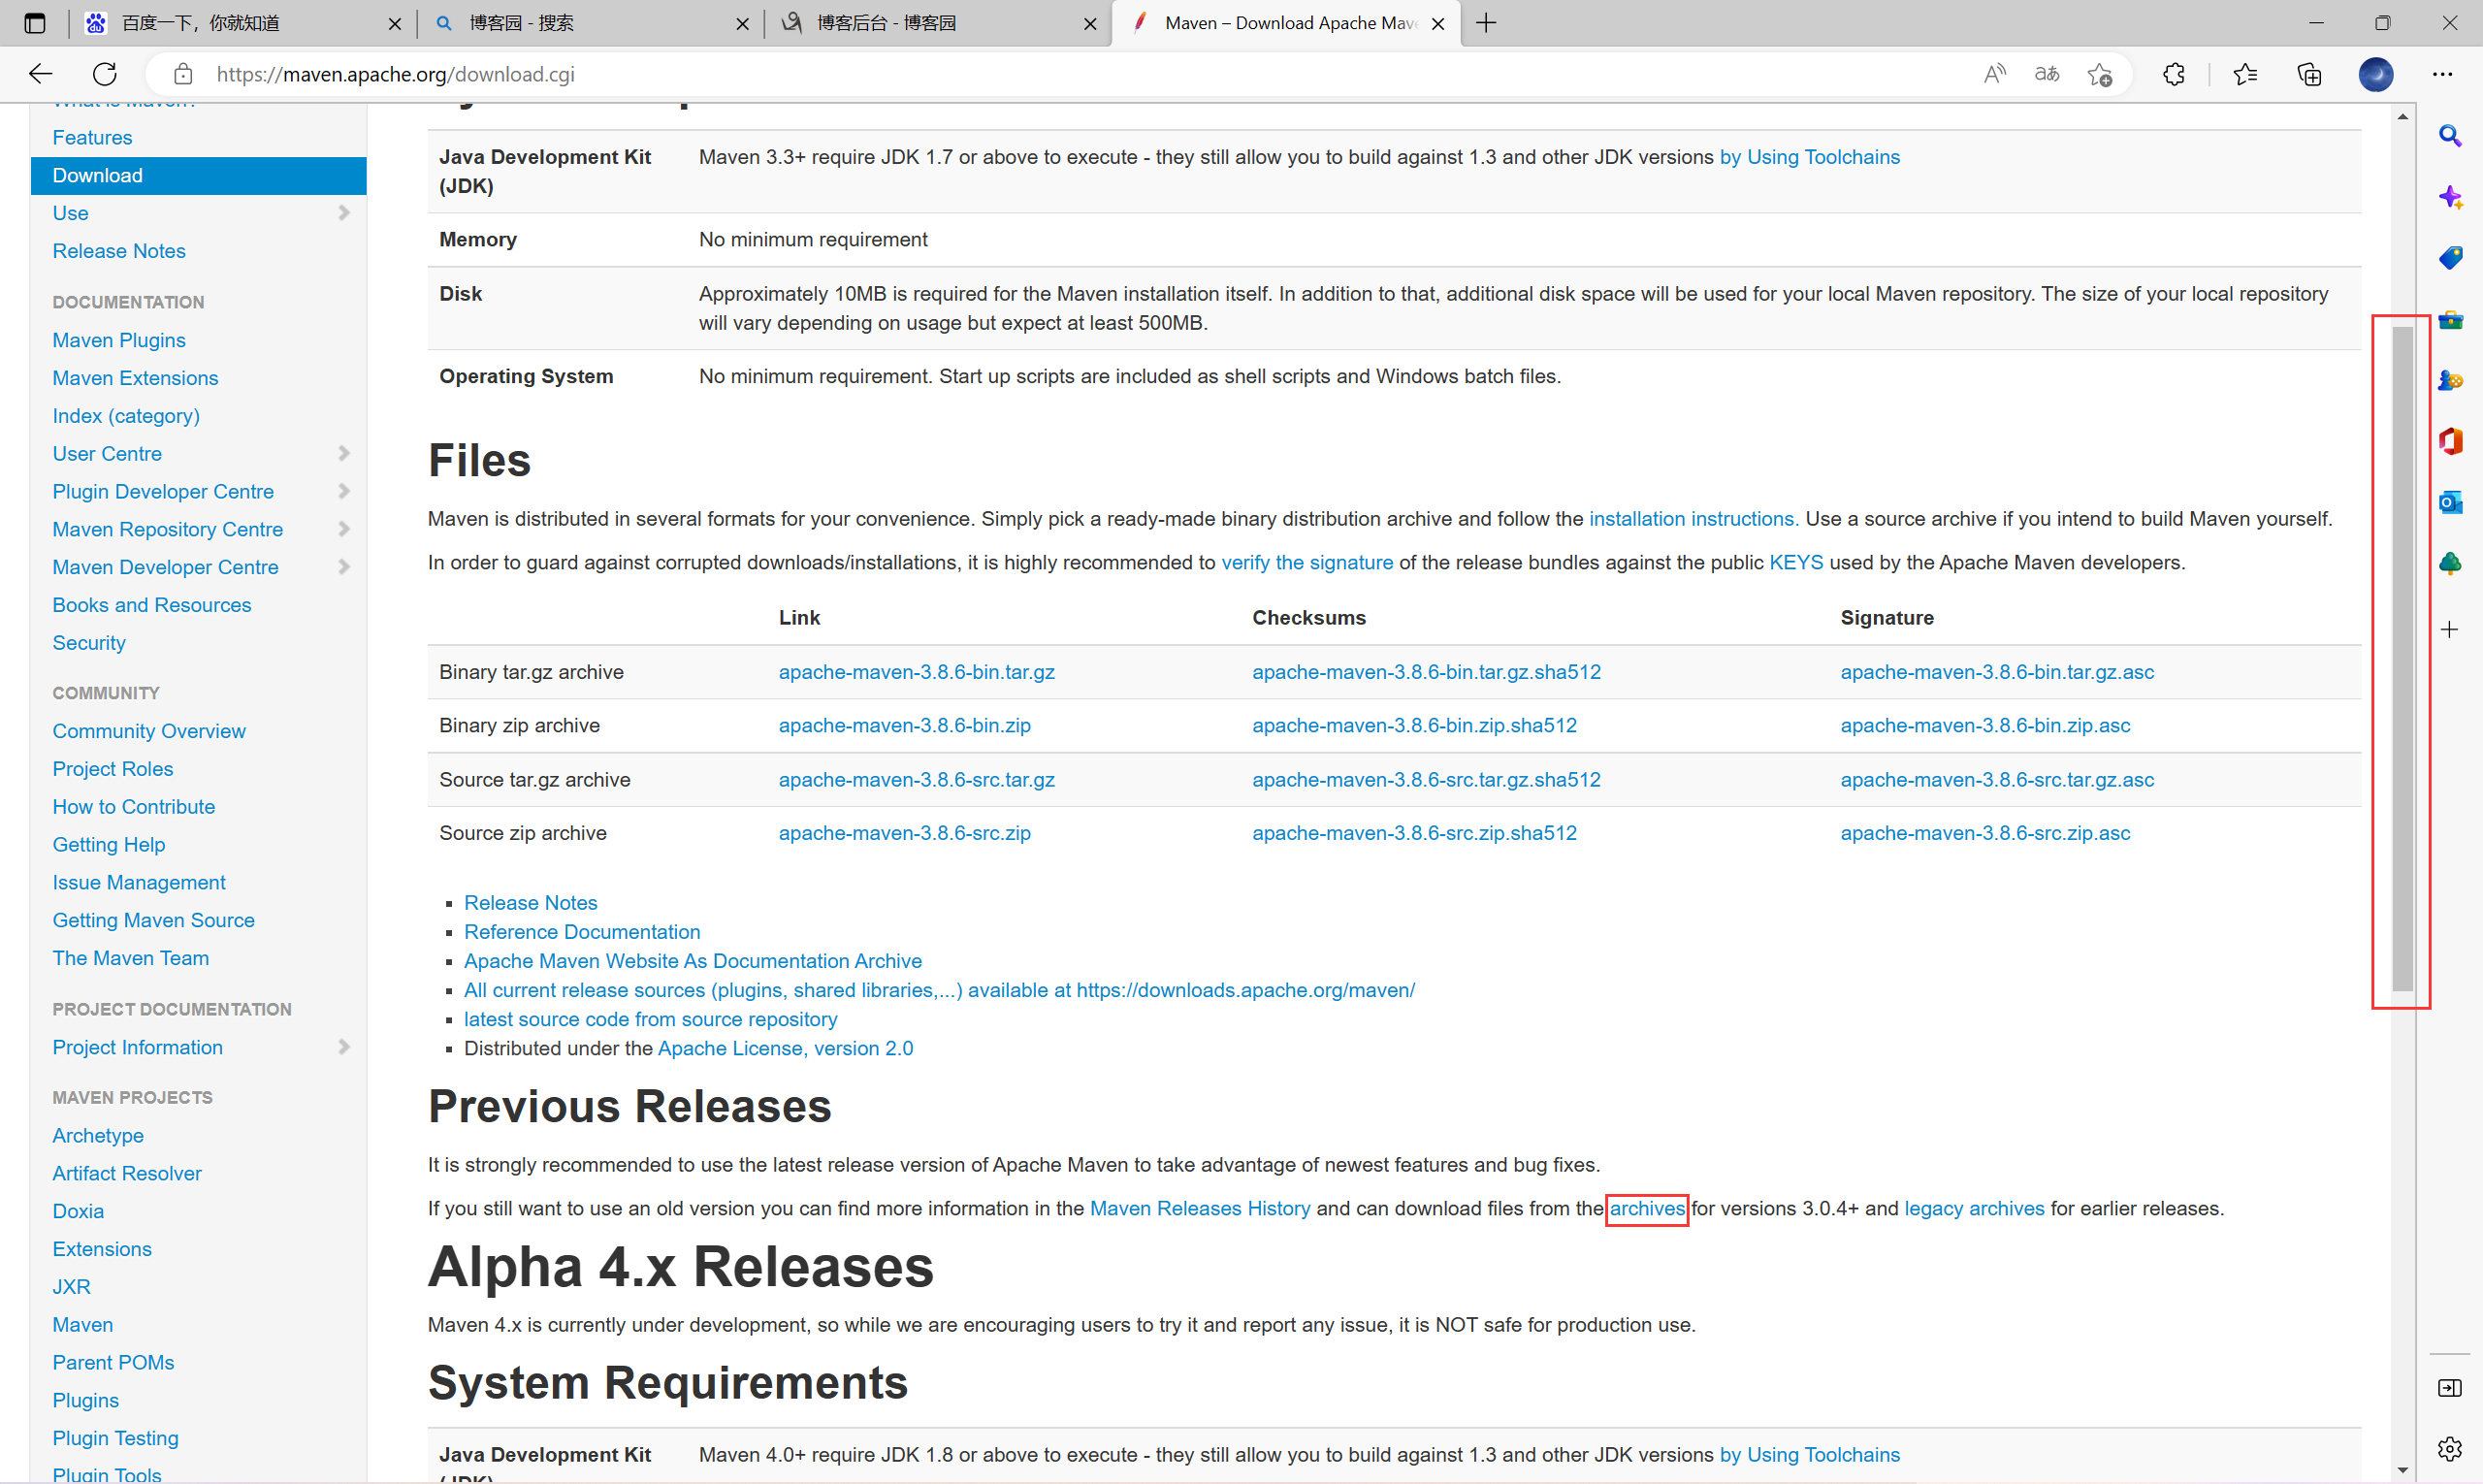Select Release Notes in left navigation
The width and height of the screenshot is (2483, 1484).
[x=119, y=251]
